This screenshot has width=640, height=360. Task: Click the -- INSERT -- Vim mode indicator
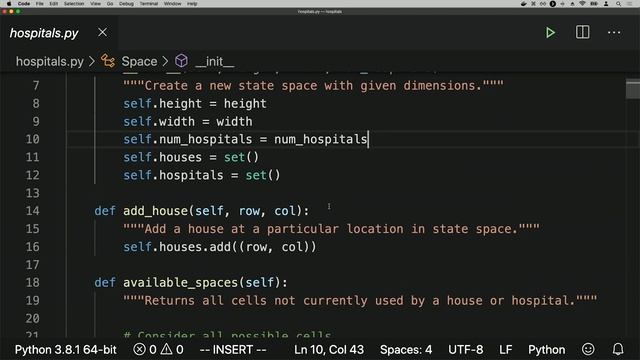point(233,350)
